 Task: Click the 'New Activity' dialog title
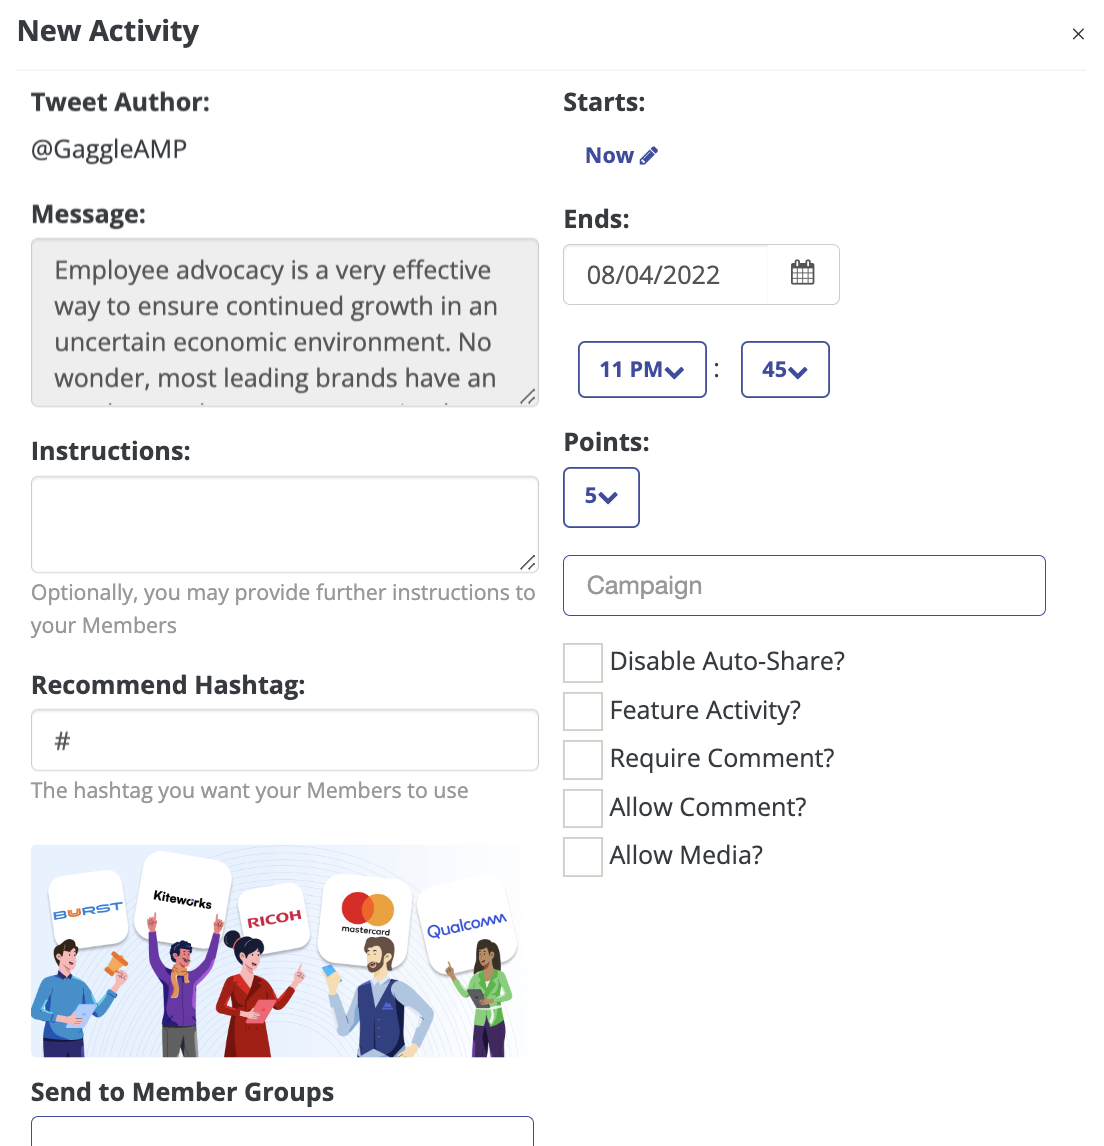click(x=108, y=31)
